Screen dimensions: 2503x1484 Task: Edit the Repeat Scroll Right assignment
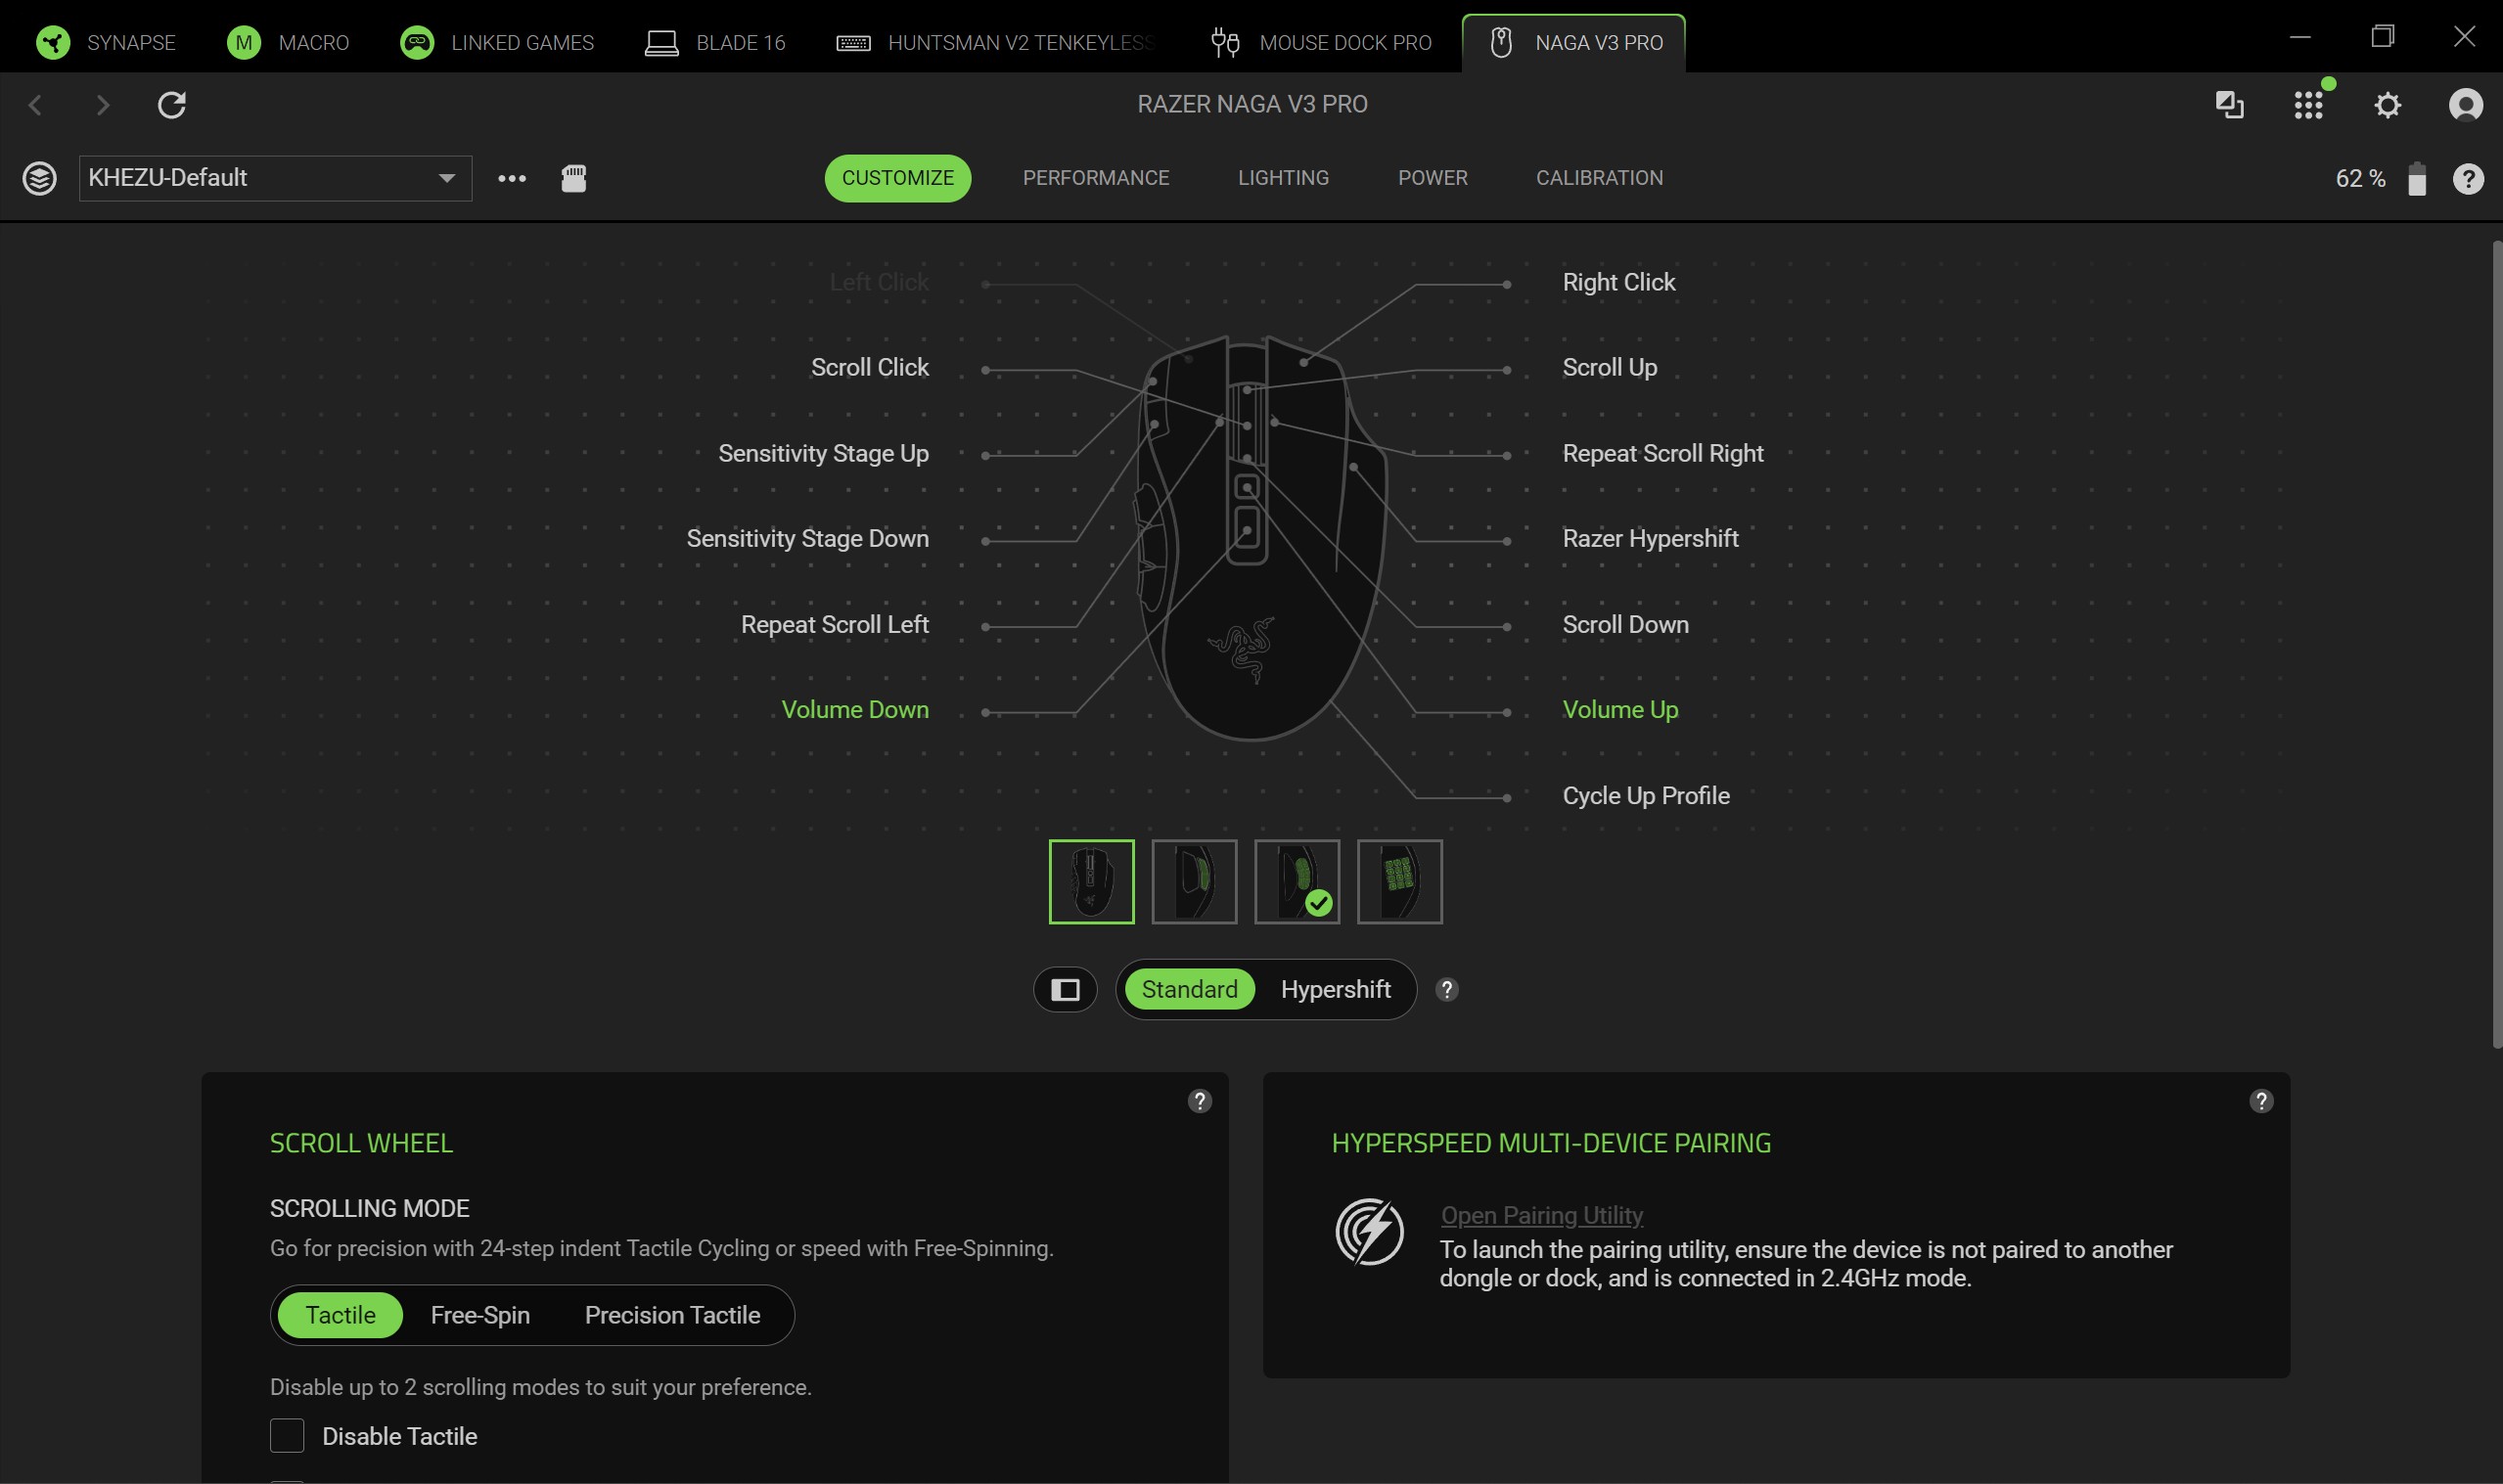point(1662,454)
